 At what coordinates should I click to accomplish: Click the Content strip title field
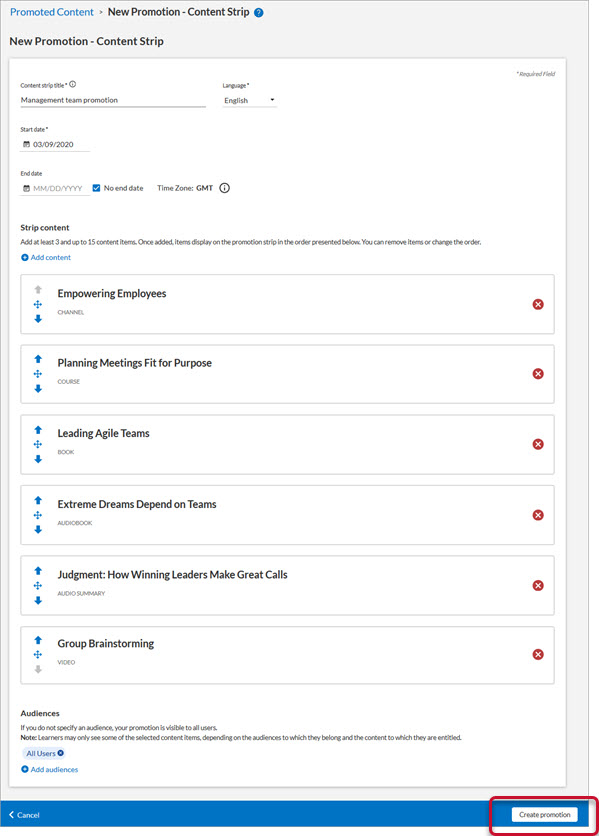tap(113, 100)
